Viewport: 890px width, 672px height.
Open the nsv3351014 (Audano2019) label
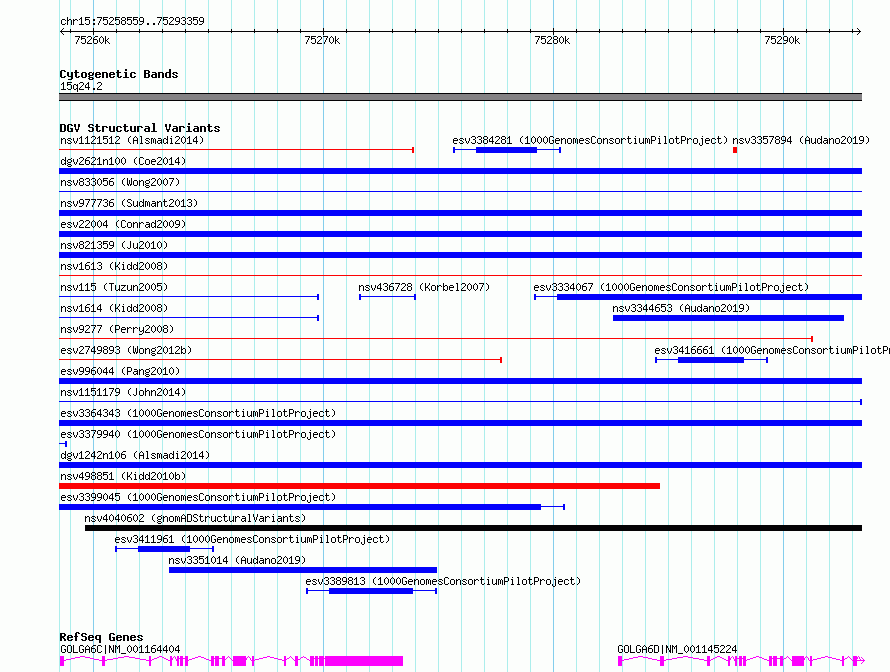237,560
